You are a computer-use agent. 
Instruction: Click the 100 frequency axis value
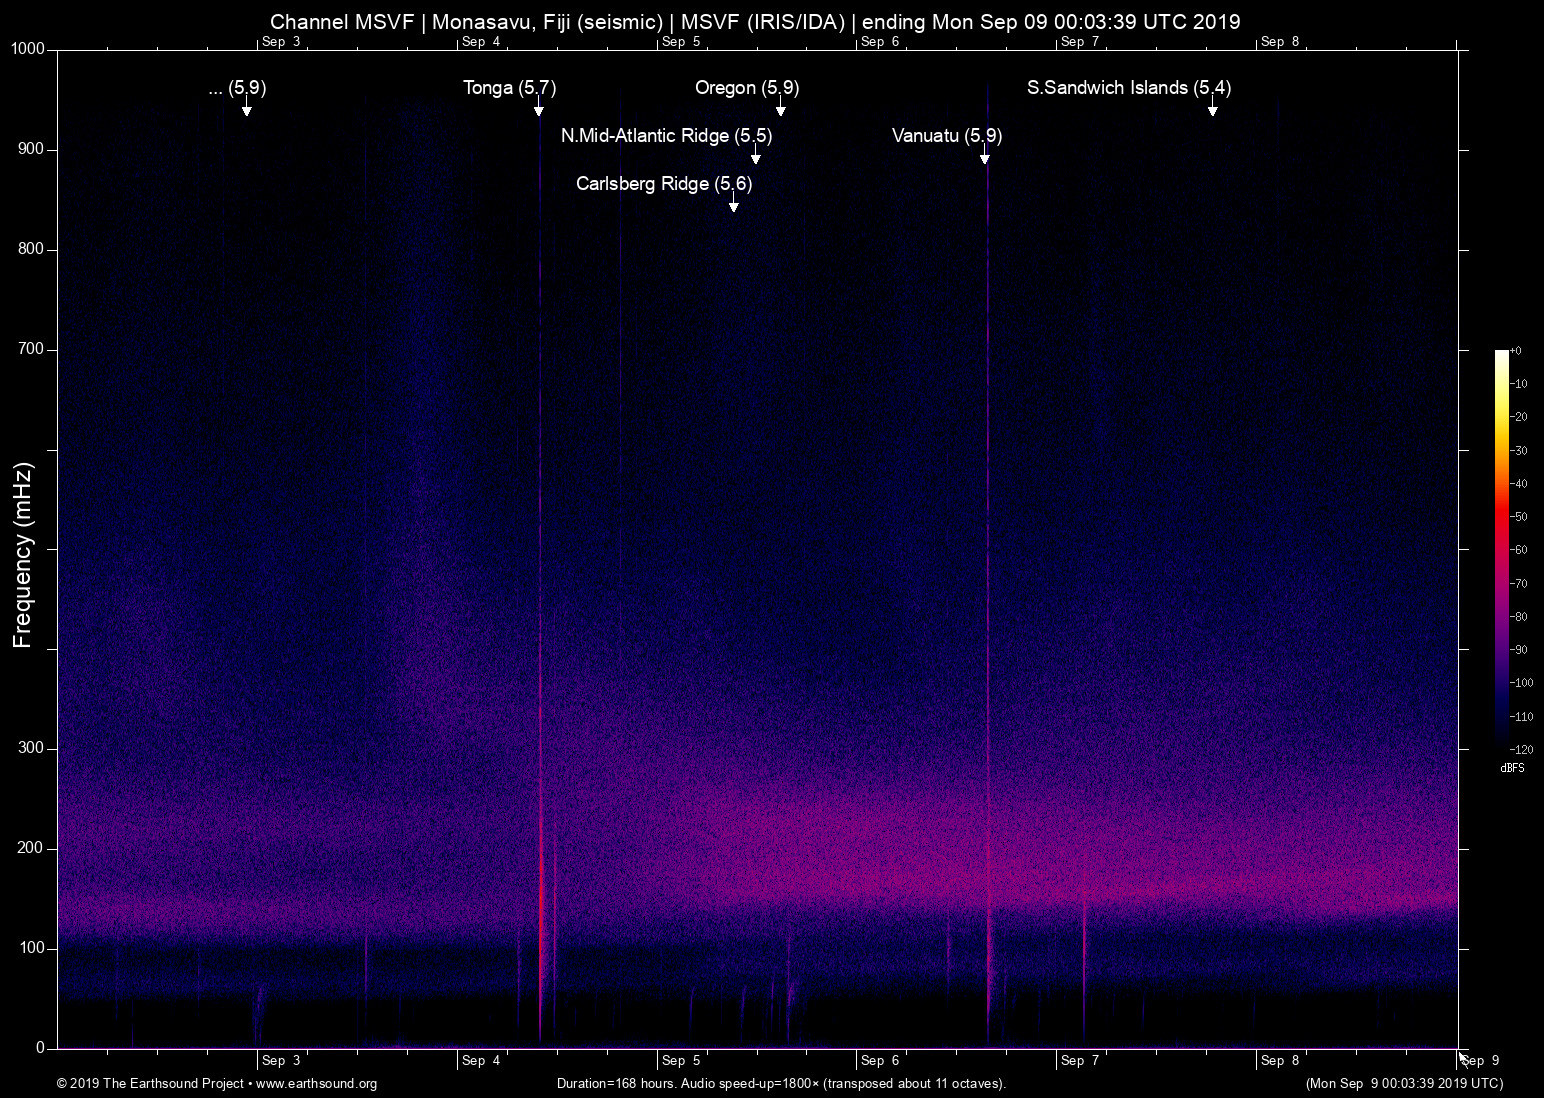pos(32,949)
